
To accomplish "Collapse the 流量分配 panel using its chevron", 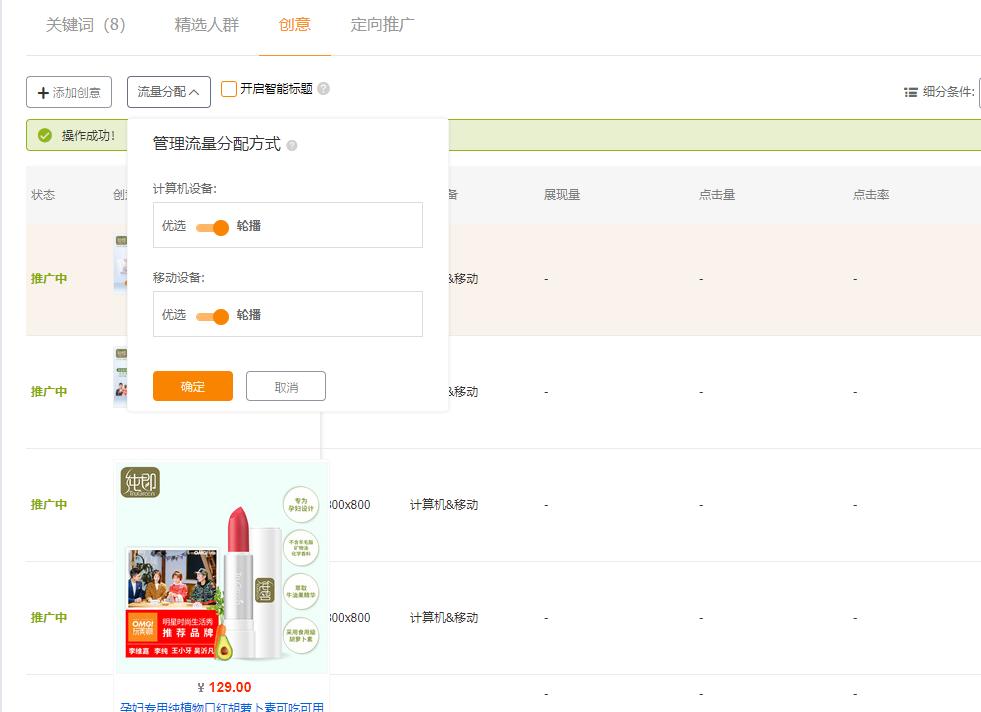I will [192, 91].
